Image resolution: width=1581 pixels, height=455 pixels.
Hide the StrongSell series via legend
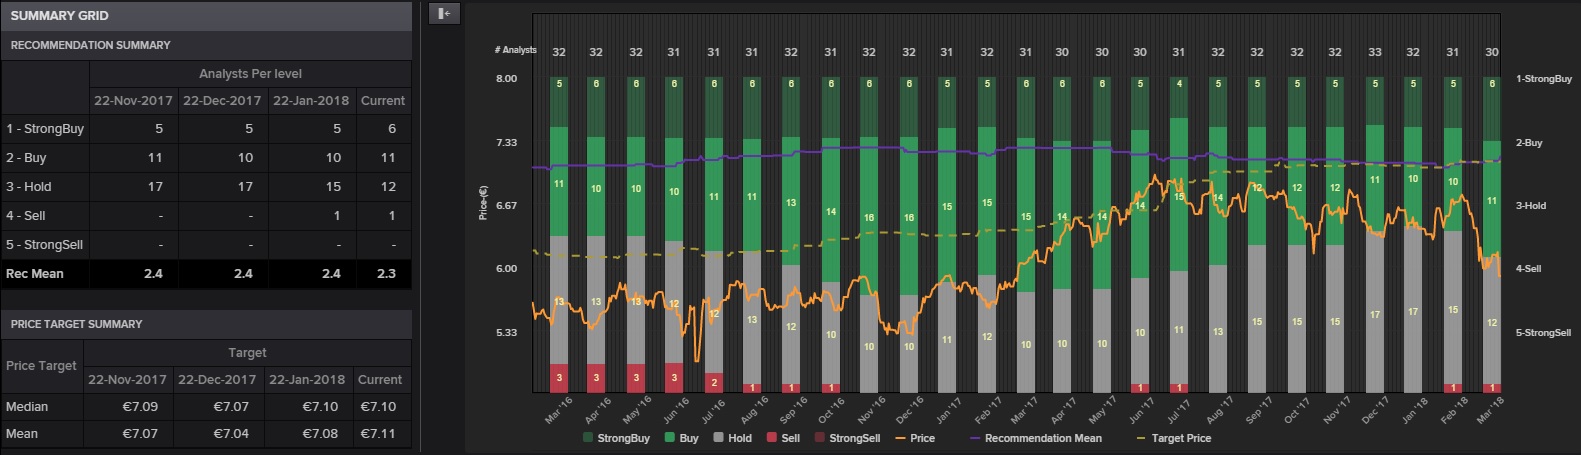(847, 438)
